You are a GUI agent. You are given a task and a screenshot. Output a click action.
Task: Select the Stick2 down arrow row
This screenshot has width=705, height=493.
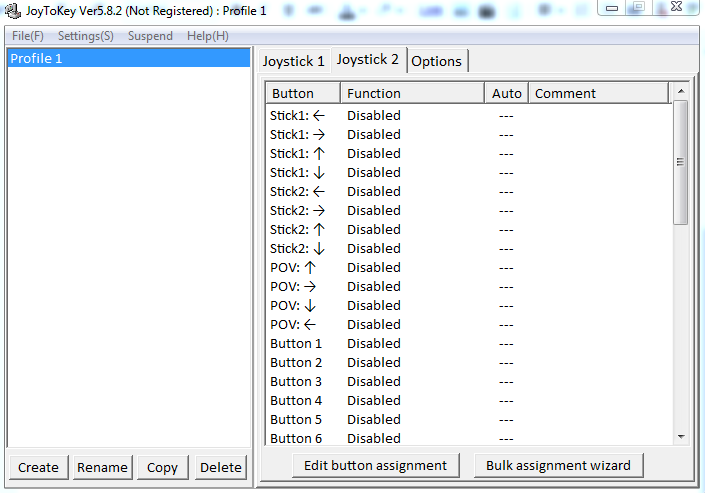pyautogui.click(x=468, y=248)
